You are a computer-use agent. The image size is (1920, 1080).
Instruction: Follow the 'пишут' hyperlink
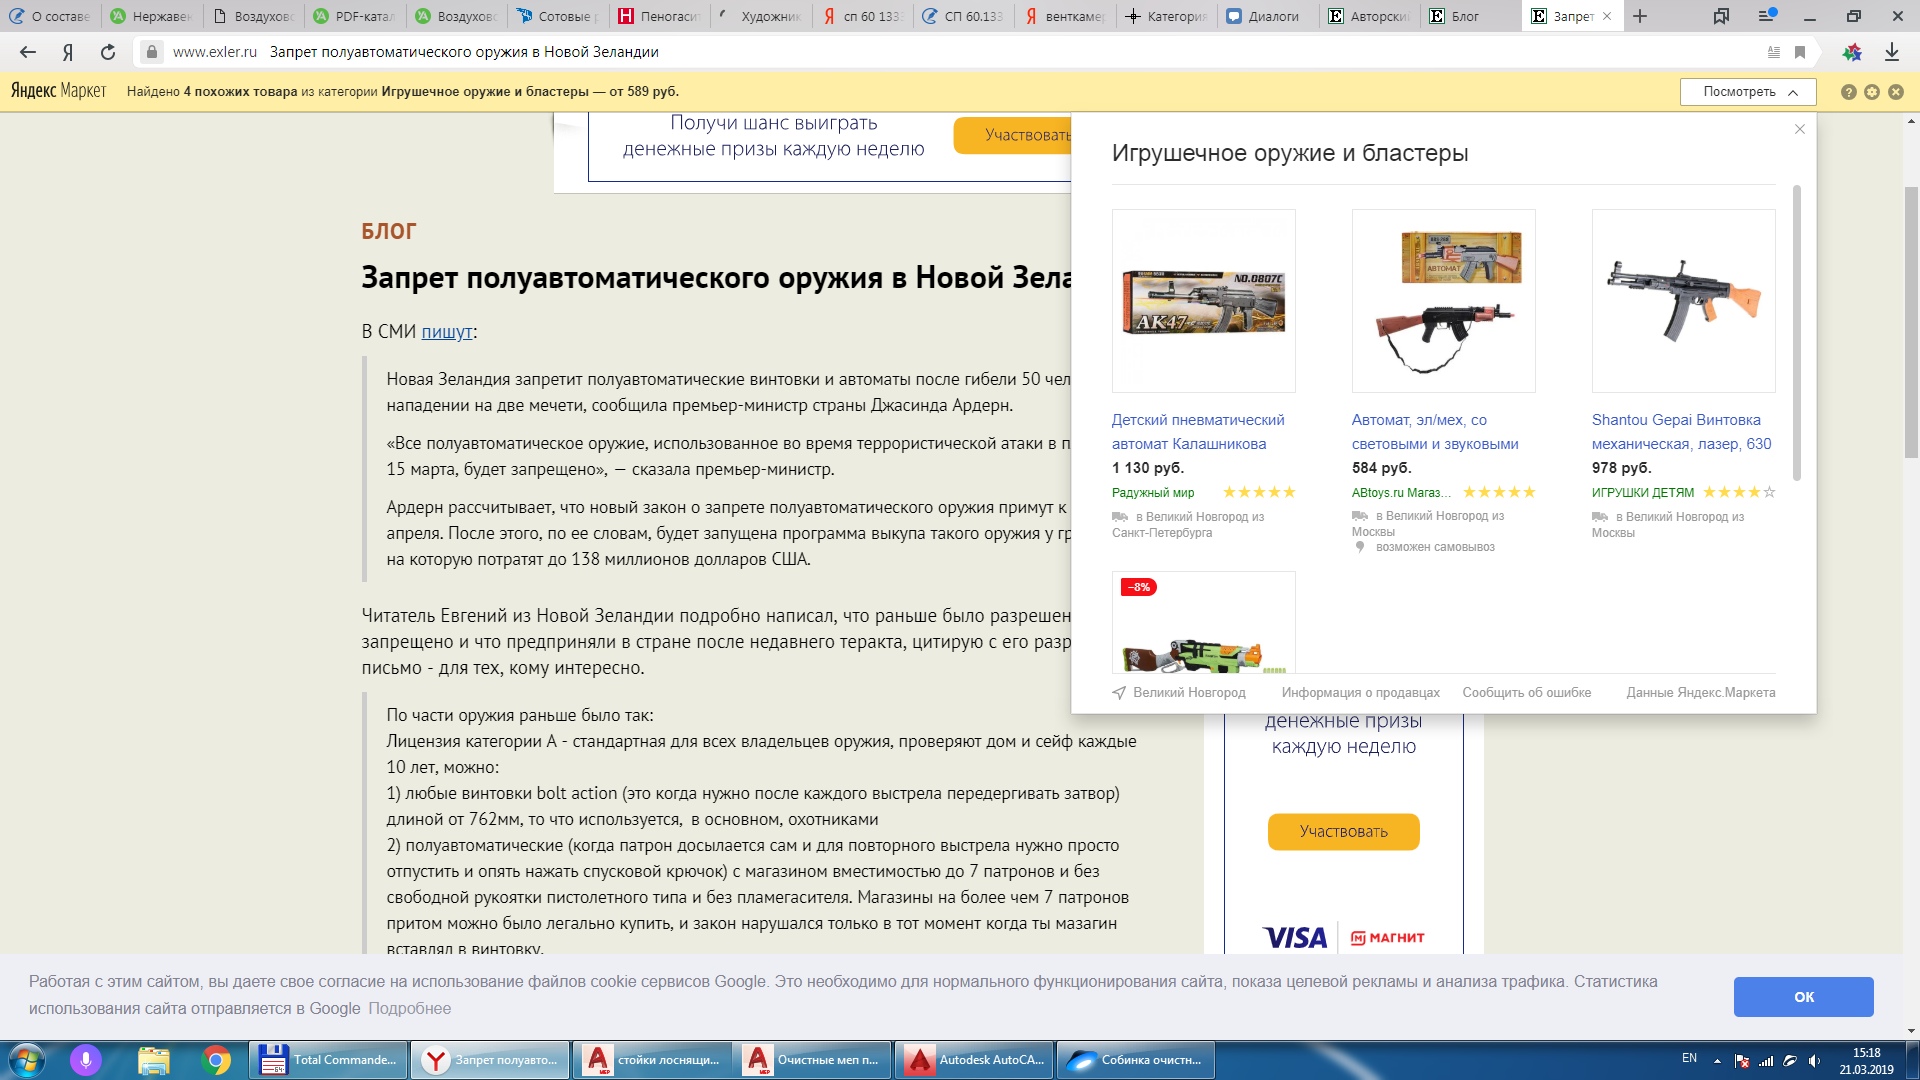click(446, 332)
